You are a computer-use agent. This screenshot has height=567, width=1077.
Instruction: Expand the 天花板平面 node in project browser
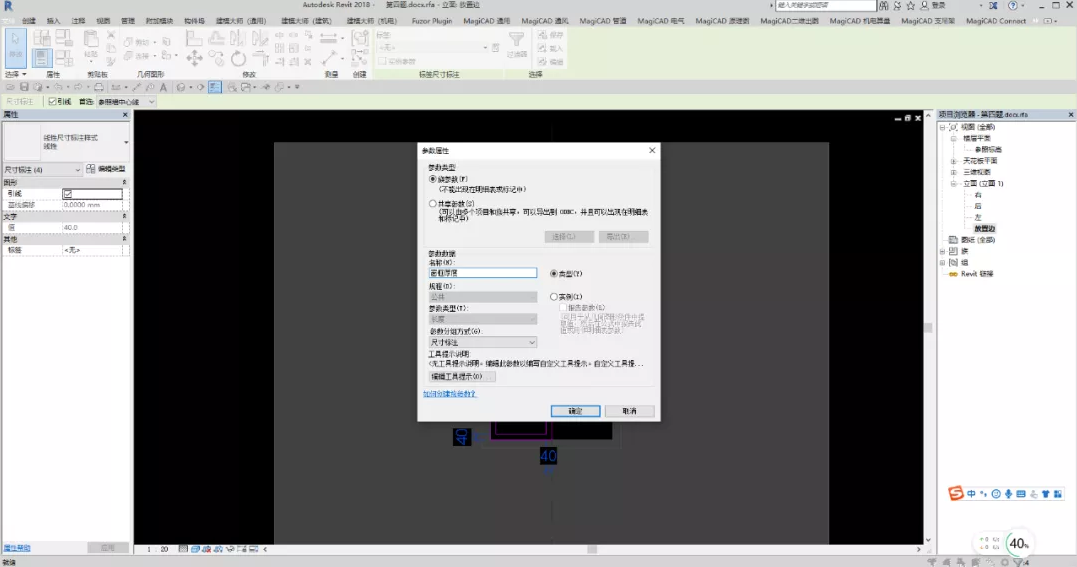click(x=953, y=161)
